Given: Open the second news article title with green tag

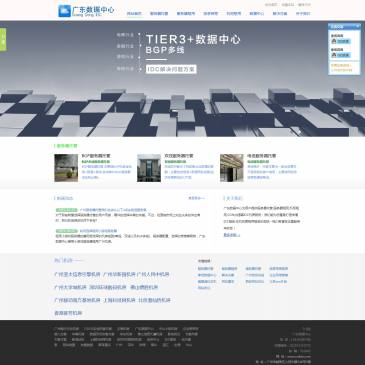Looking at the screenshot, I should tap(98, 231).
